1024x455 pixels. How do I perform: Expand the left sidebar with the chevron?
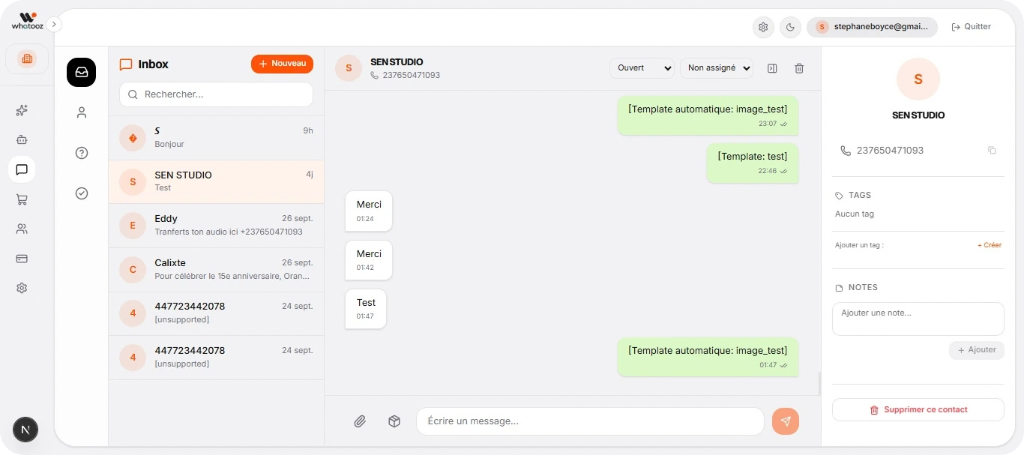point(55,24)
